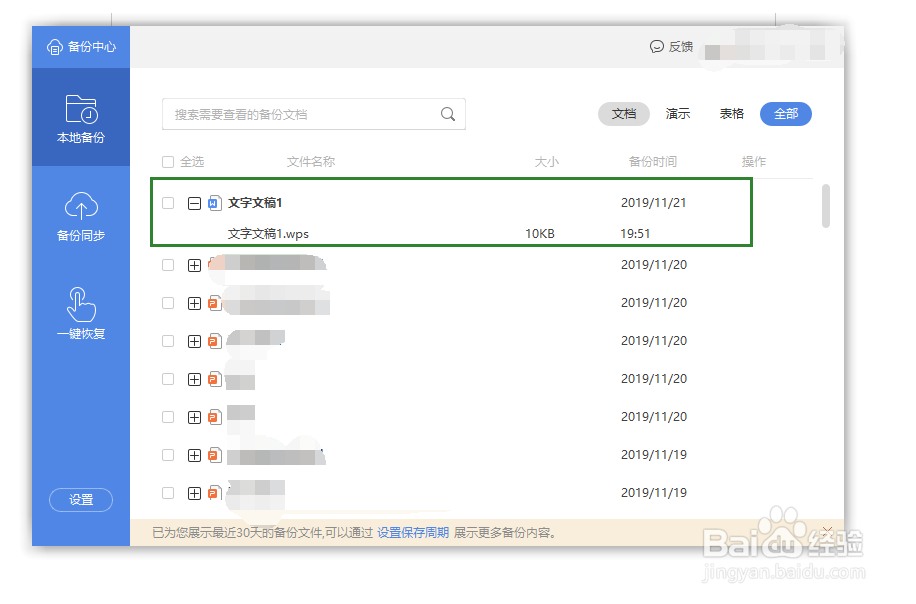The height and width of the screenshot is (604, 916).
Task: Switch to the 演示 tab
Action: coord(677,114)
